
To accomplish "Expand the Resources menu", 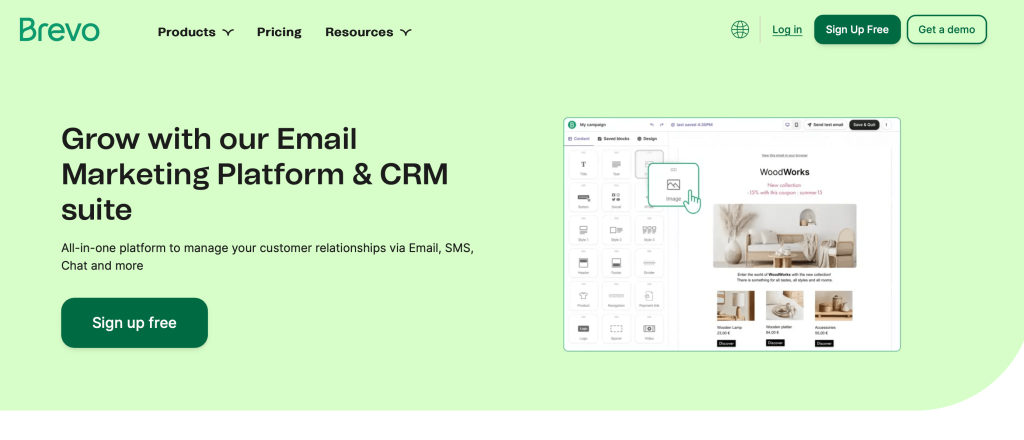I will click(368, 32).
